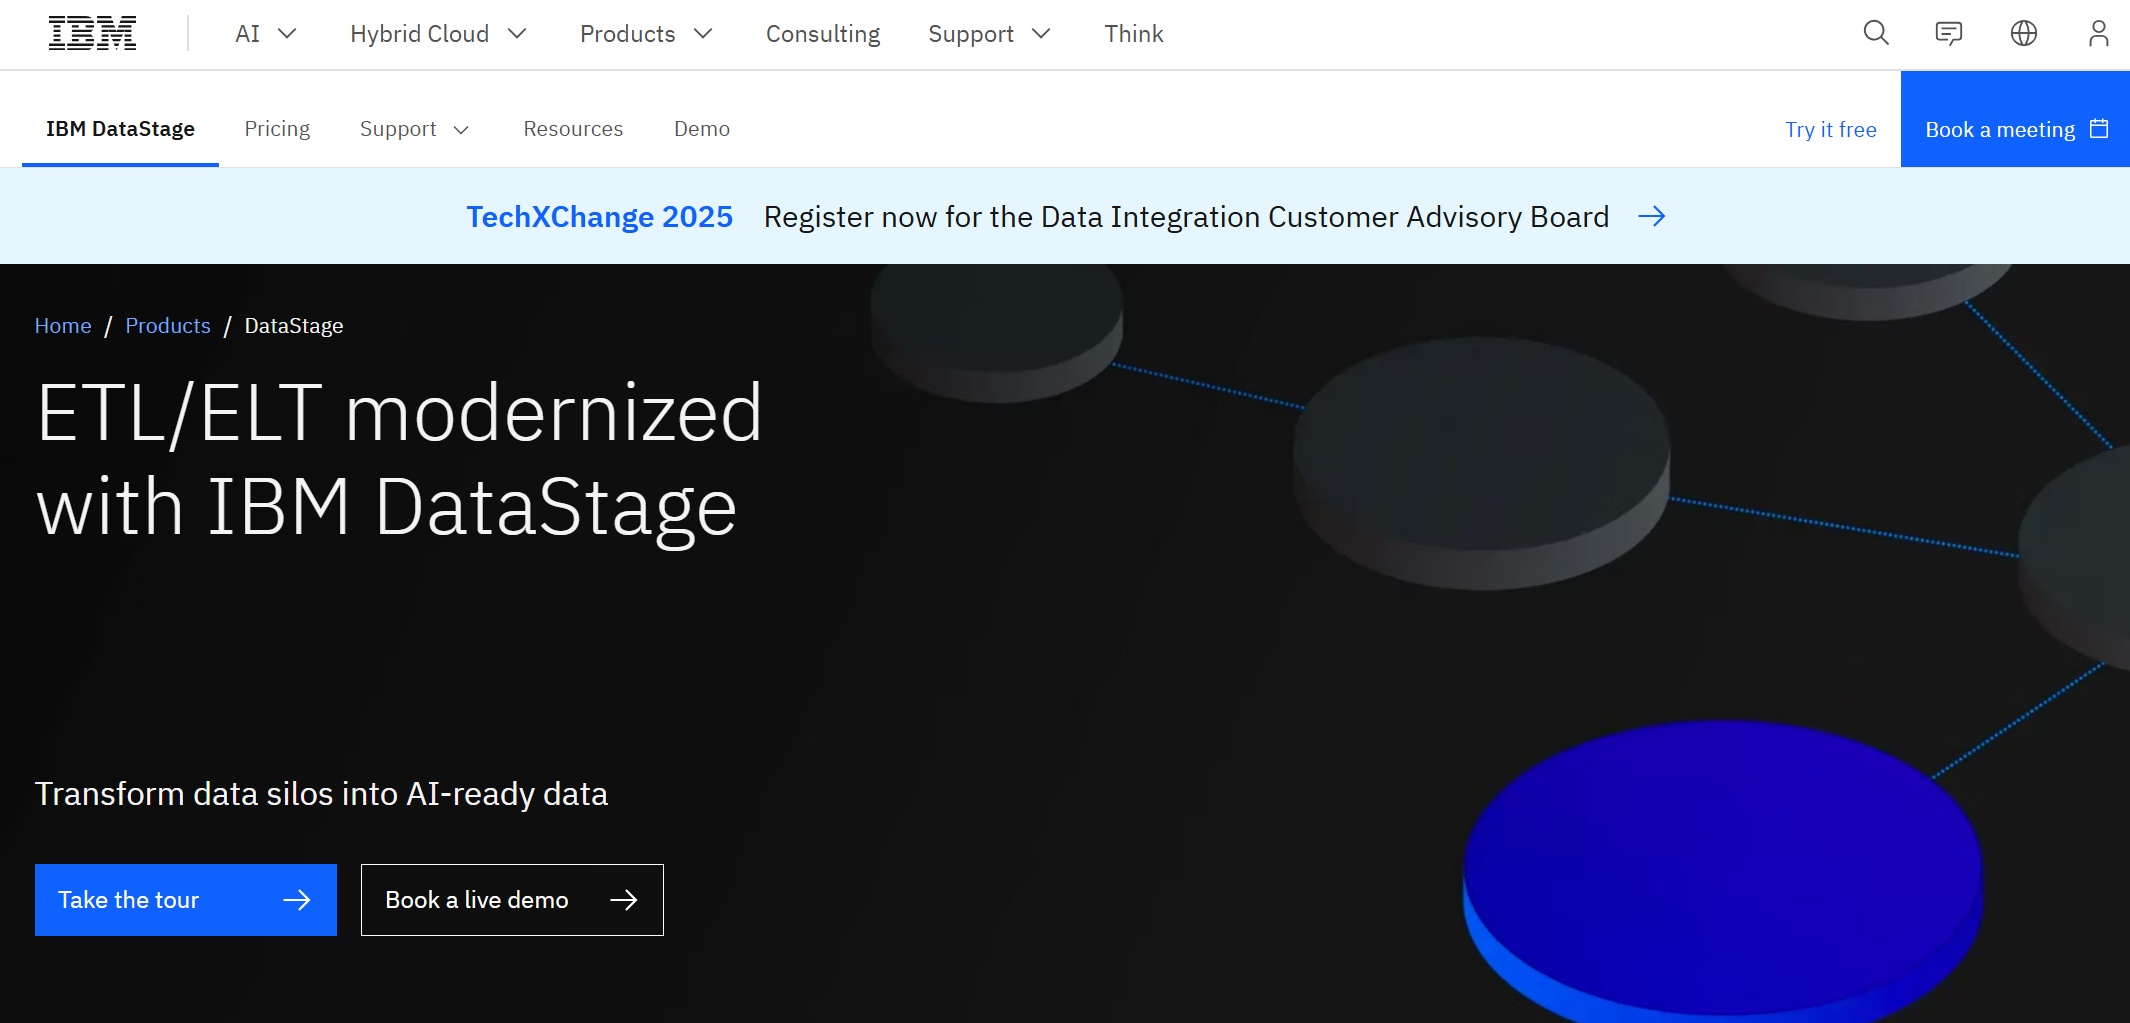
Task: Open the chat support icon
Action: click(x=1949, y=33)
